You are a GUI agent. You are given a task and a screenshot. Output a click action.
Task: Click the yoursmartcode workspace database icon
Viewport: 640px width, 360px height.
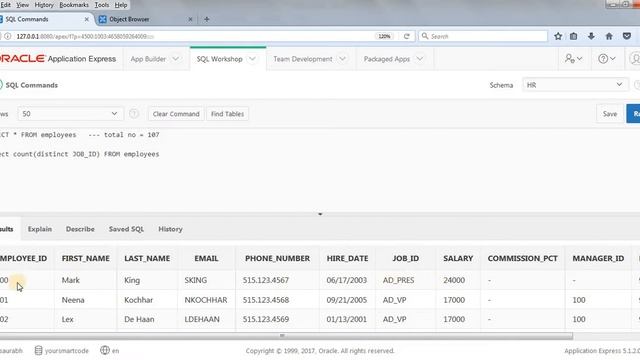click(x=38, y=350)
